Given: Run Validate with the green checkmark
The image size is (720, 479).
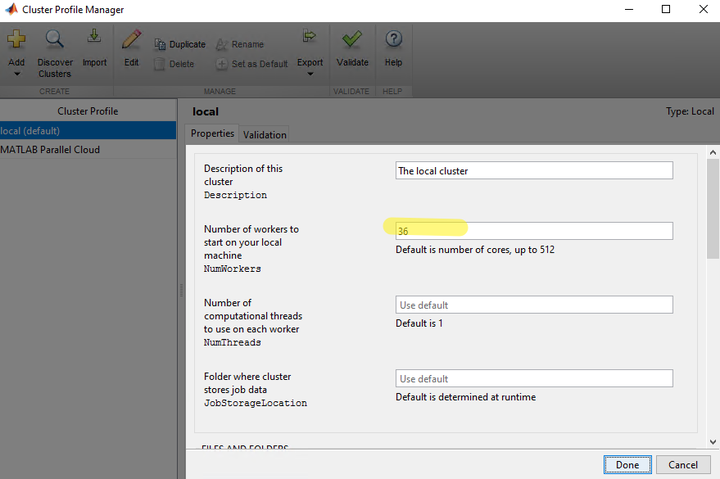Looking at the screenshot, I should tap(352, 39).
